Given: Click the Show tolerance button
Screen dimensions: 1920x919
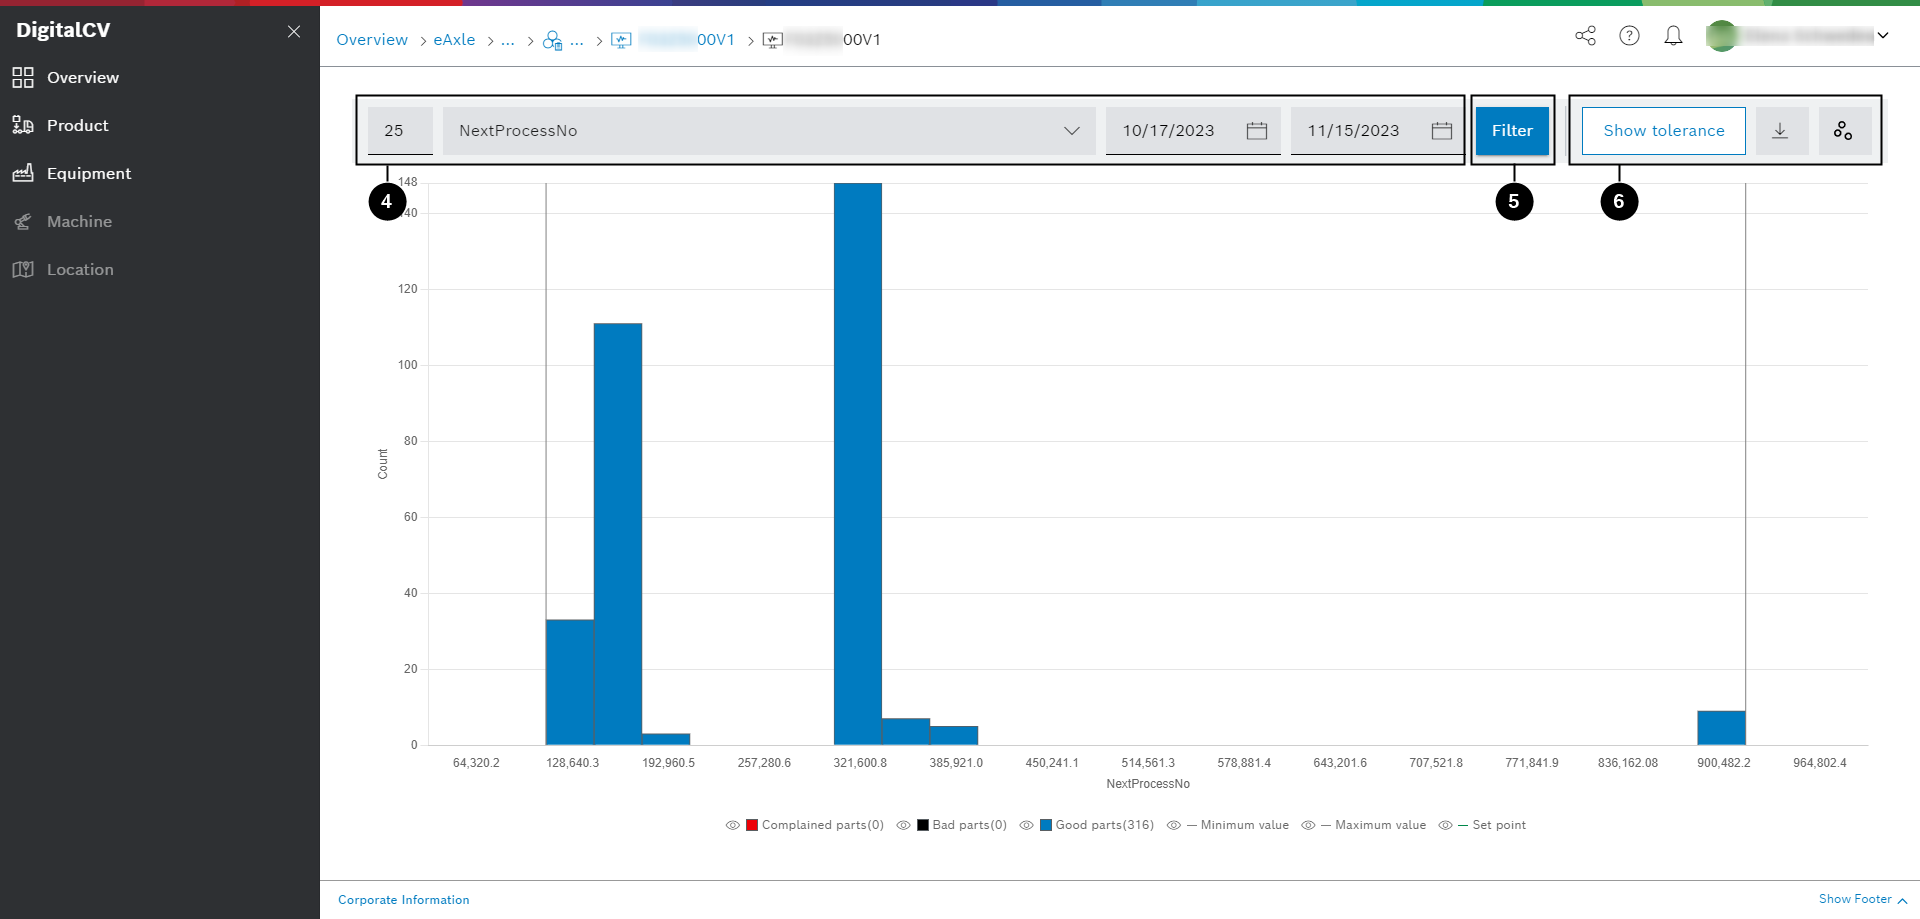Looking at the screenshot, I should pos(1663,130).
